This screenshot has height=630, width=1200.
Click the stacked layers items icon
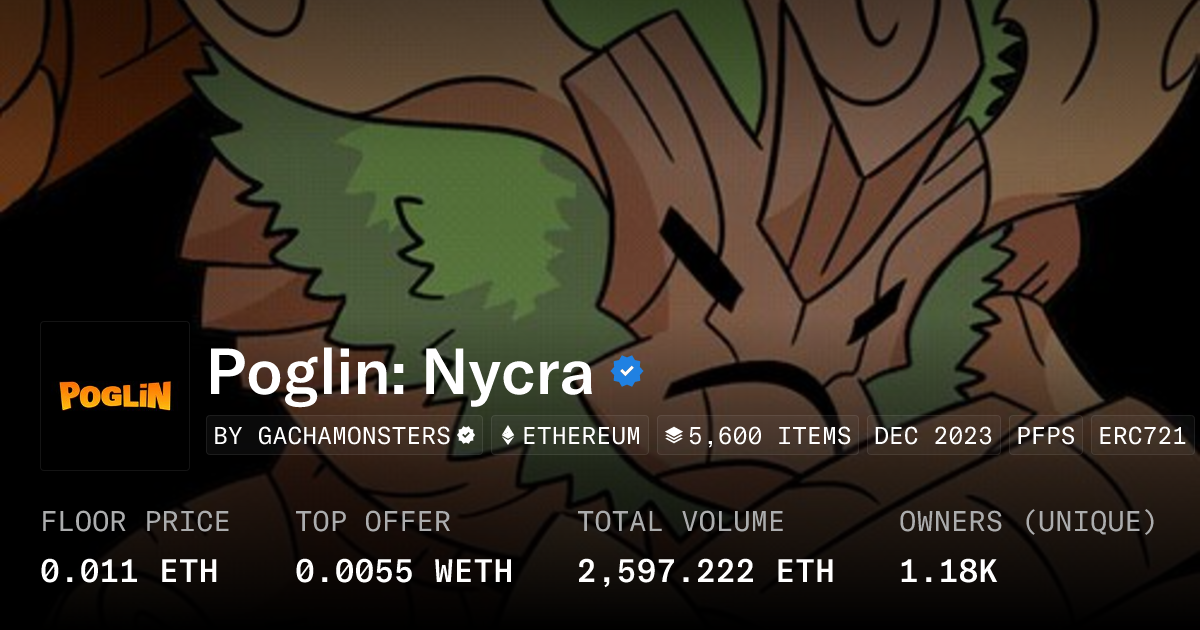point(674,436)
